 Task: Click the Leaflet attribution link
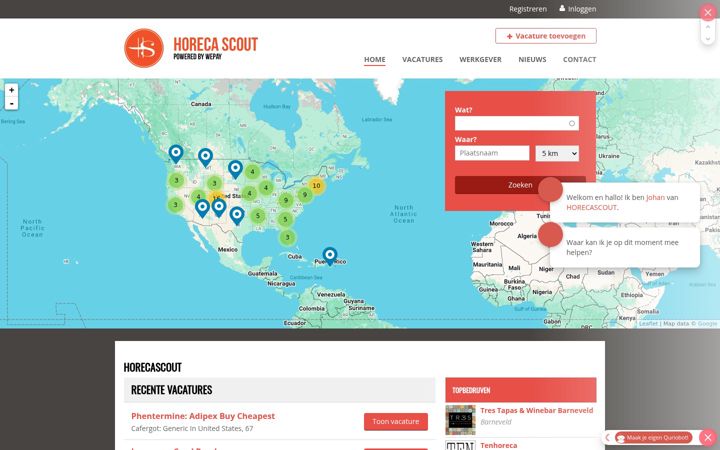click(648, 324)
